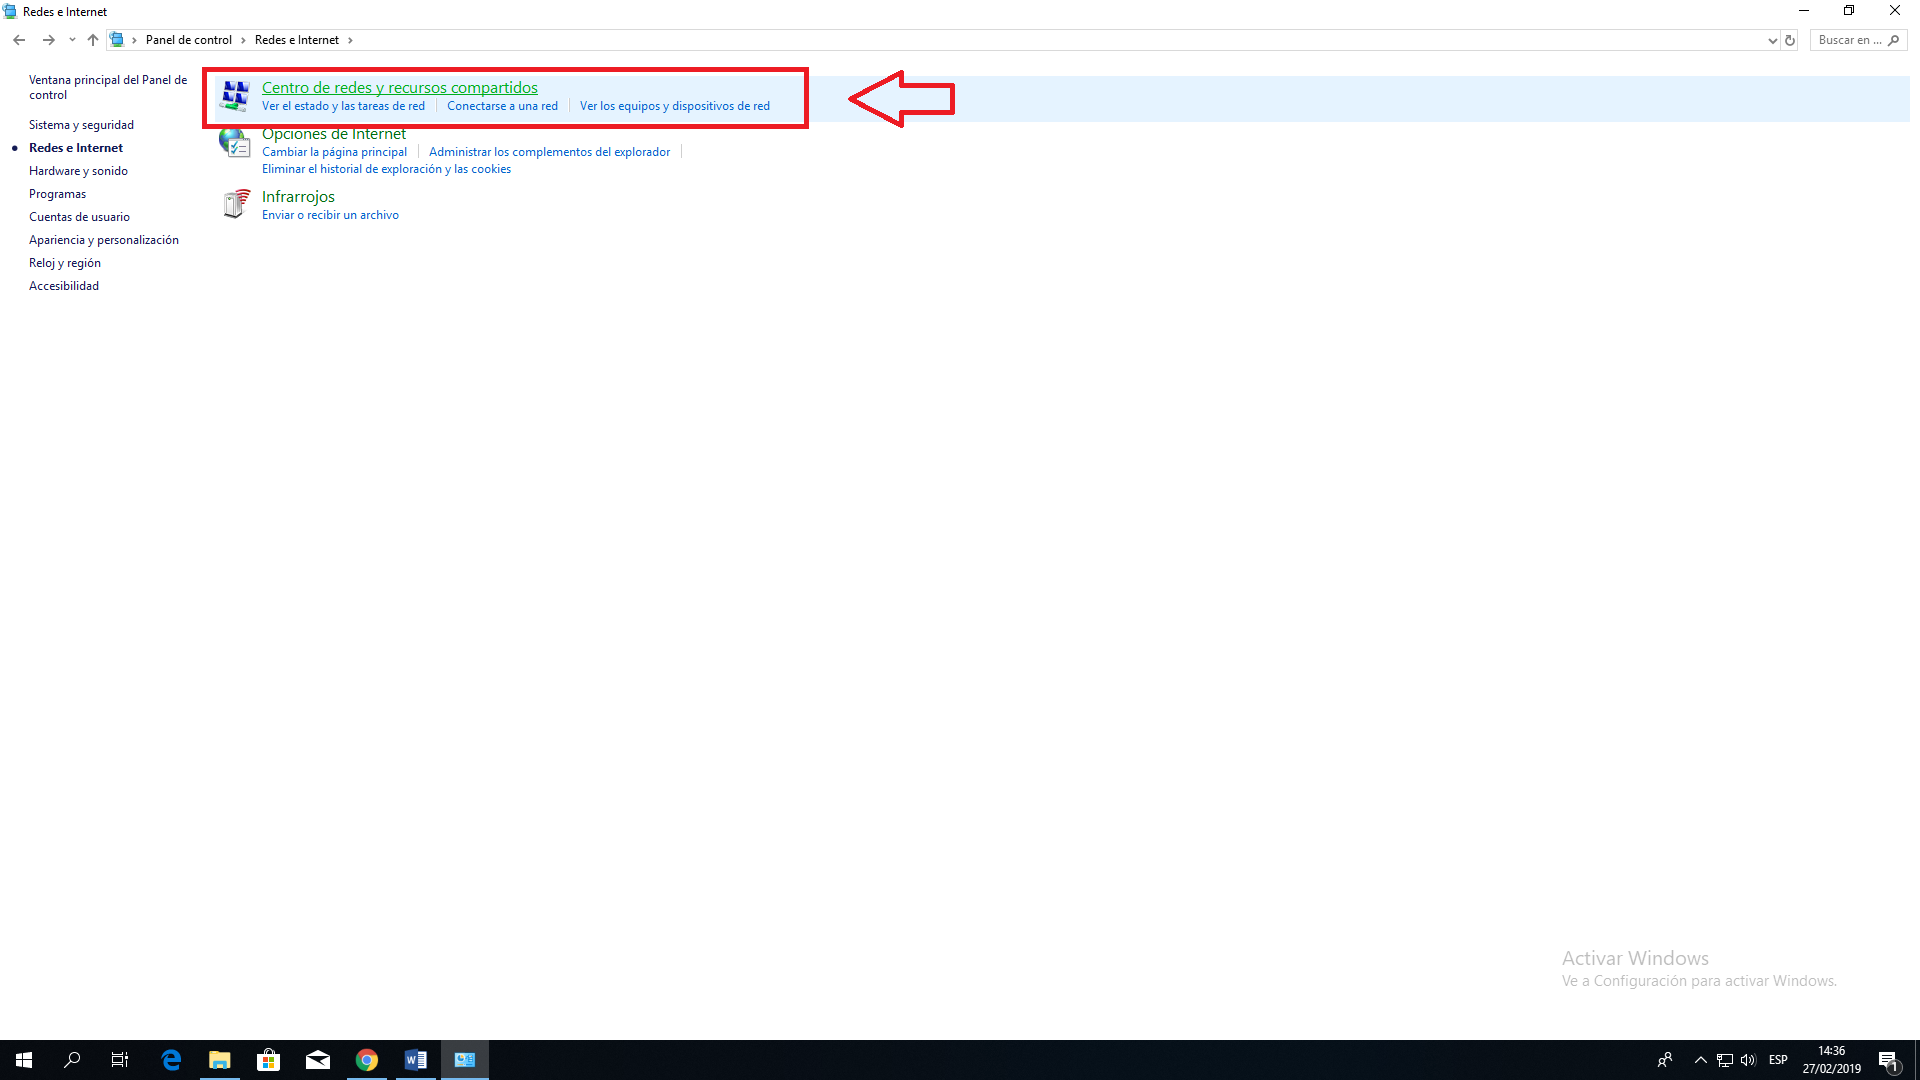Open Google Chrome from the taskbar
The image size is (1920, 1080).
367,1060
